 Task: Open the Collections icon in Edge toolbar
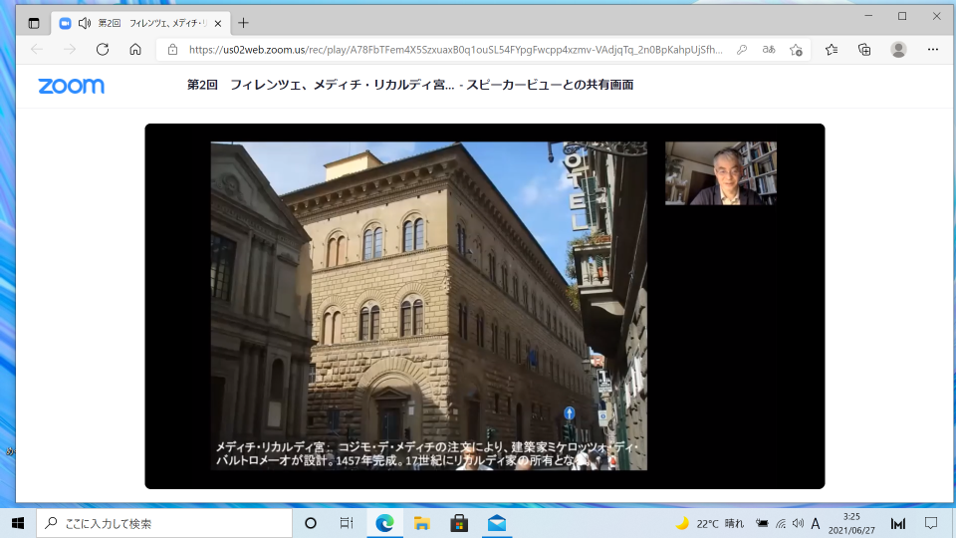[864, 49]
